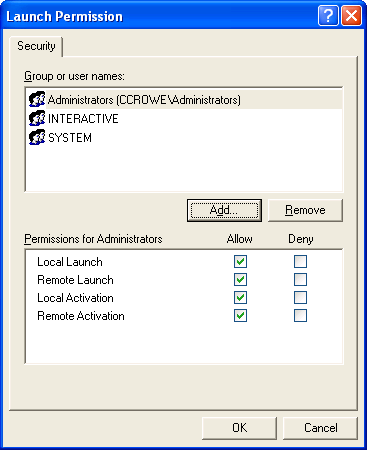367x450 pixels.
Task: Select the SYSTEM entry in list
Action: tap(184, 138)
